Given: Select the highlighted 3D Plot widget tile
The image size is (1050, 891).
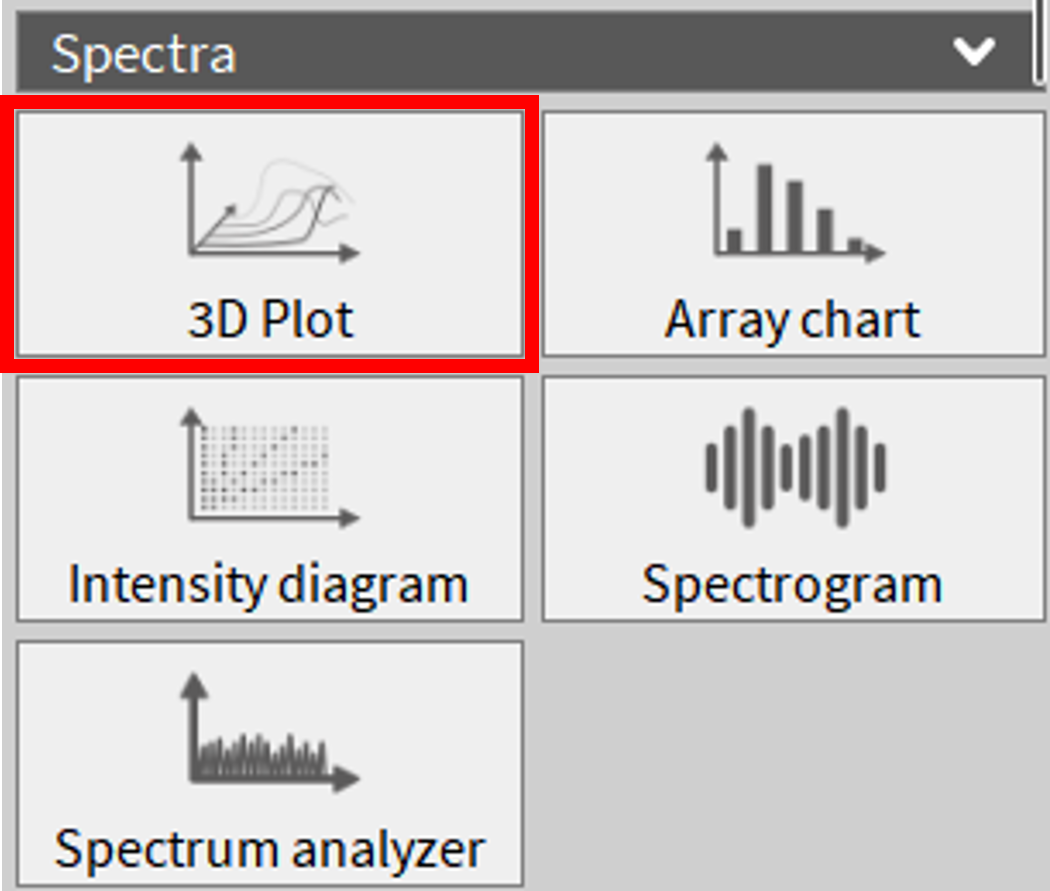Looking at the screenshot, I should pyautogui.click(x=270, y=233).
